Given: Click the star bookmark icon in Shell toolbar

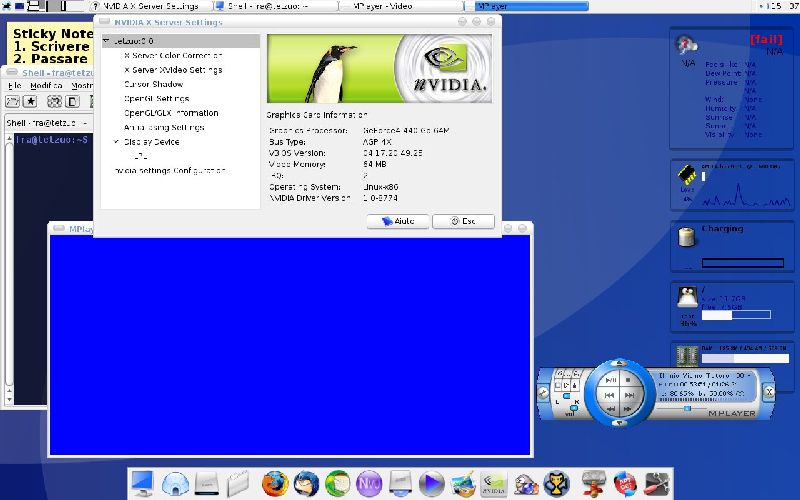Looking at the screenshot, I should click(x=31, y=102).
